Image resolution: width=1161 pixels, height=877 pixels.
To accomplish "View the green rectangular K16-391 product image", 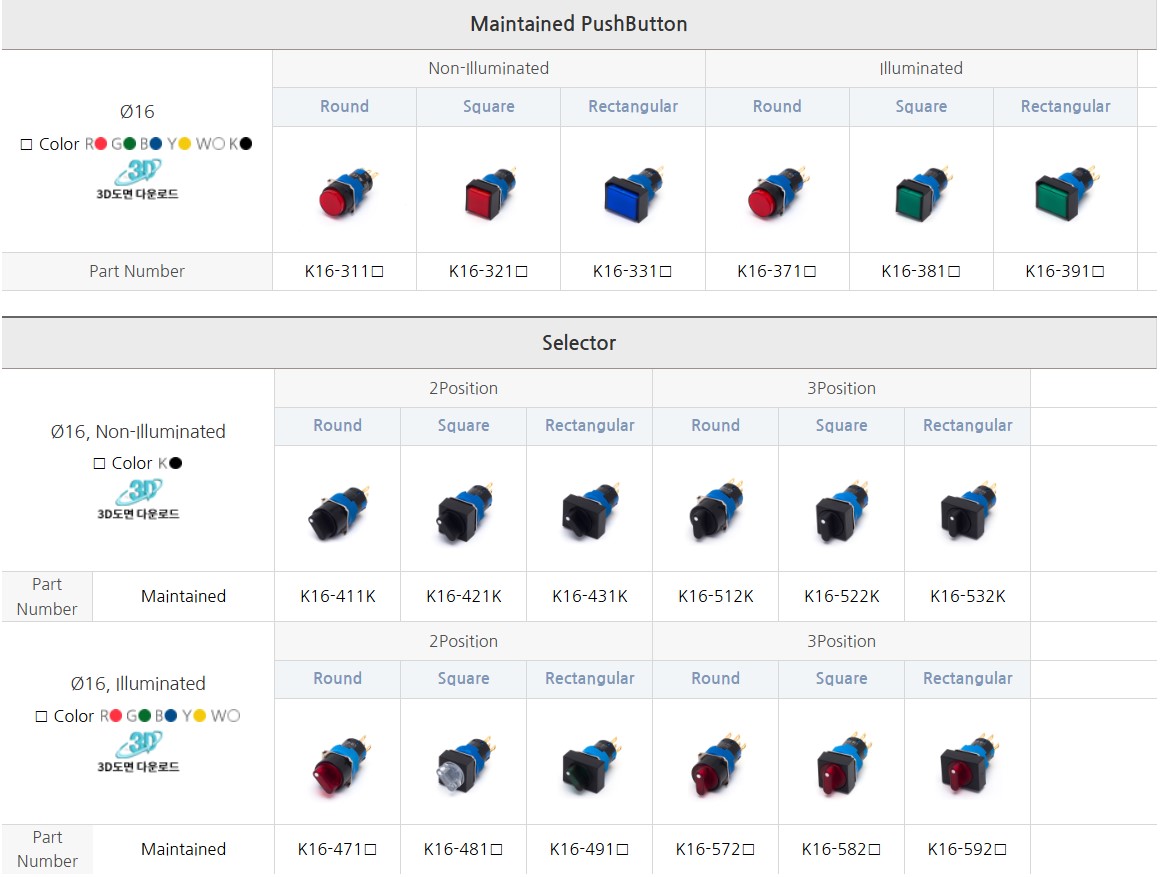I will coord(1063,192).
